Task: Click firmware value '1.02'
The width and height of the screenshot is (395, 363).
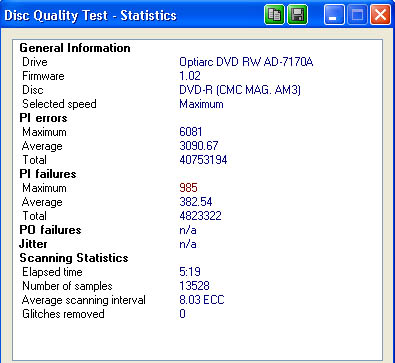Action: click(190, 76)
